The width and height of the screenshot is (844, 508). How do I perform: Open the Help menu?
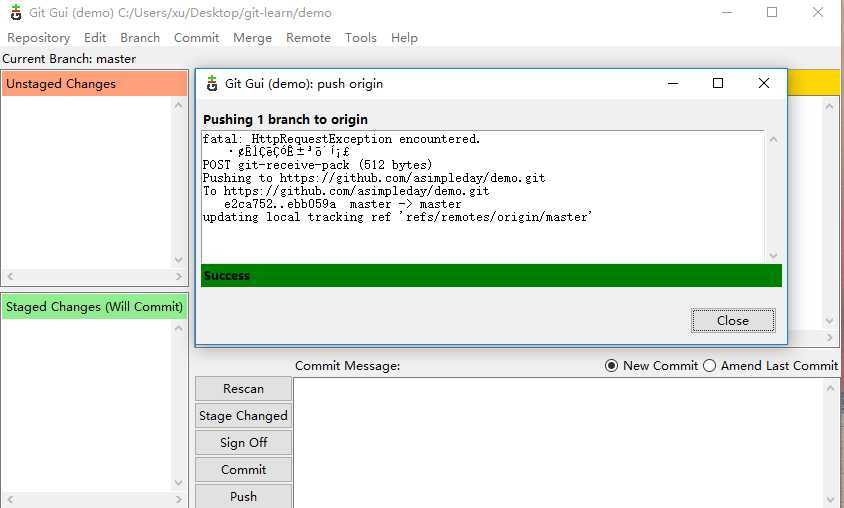tap(404, 38)
